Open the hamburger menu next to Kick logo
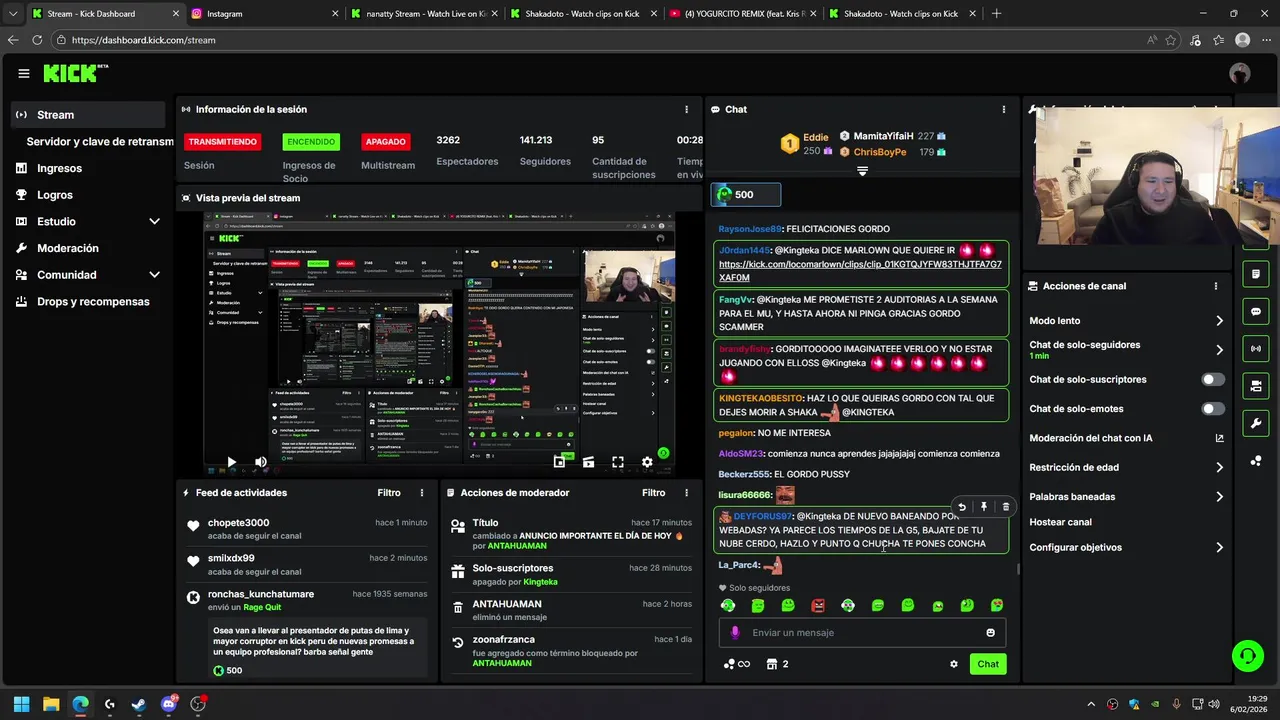The image size is (1280, 720). pos(24,73)
